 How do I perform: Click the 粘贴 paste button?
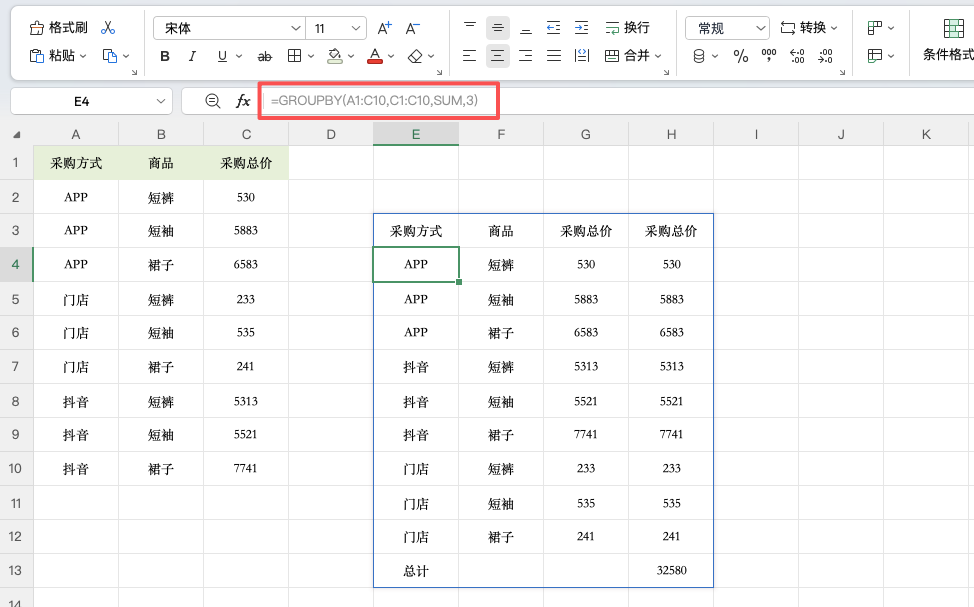click(x=52, y=56)
